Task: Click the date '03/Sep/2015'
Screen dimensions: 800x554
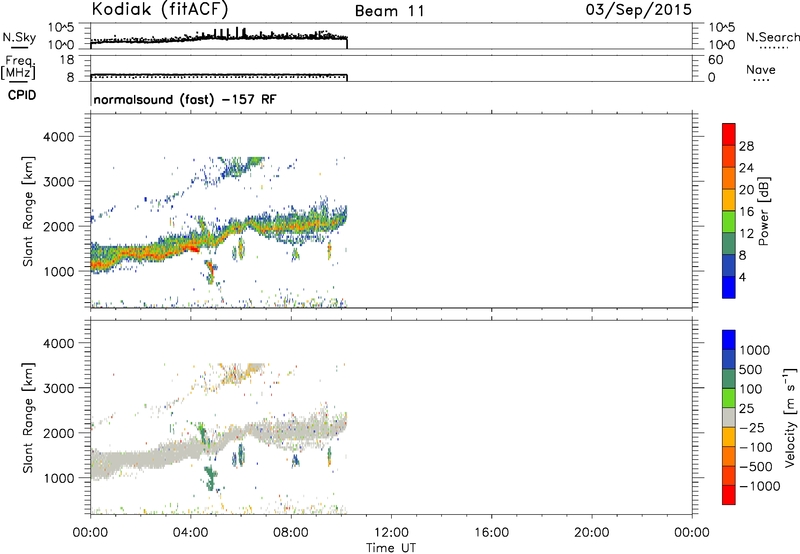Action: click(639, 10)
